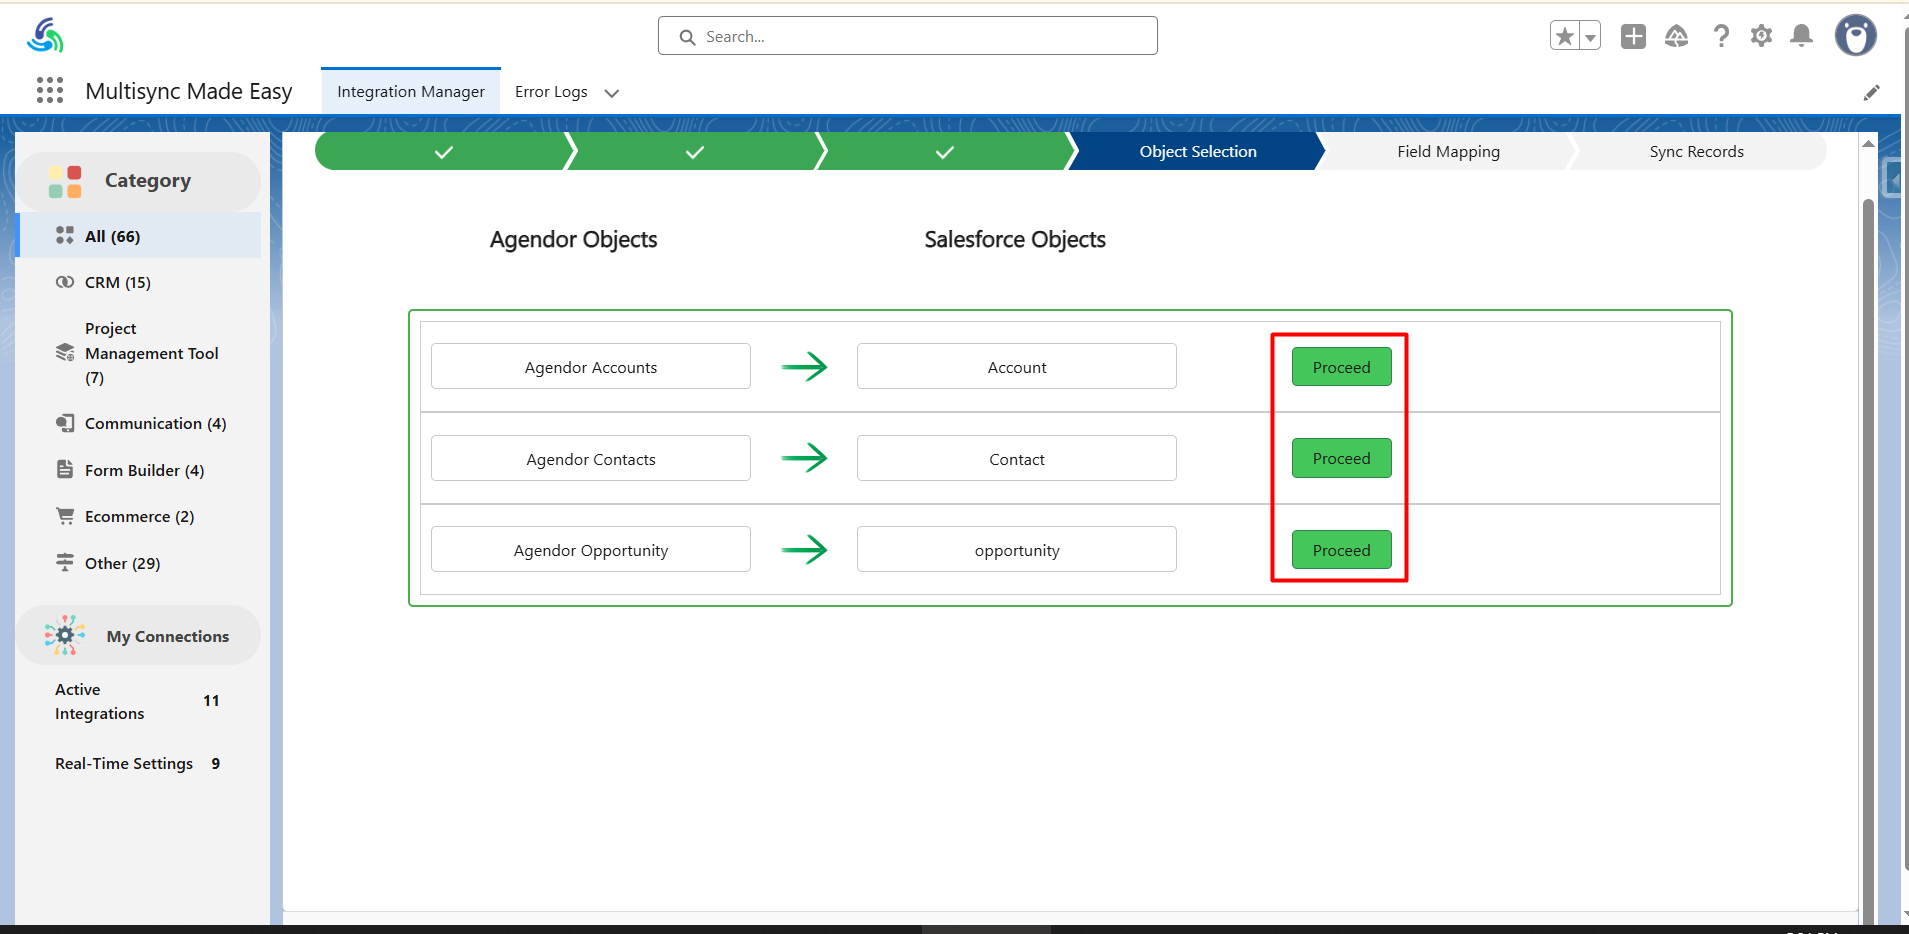Open the App Launcher grid icon

tap(50, 91)
